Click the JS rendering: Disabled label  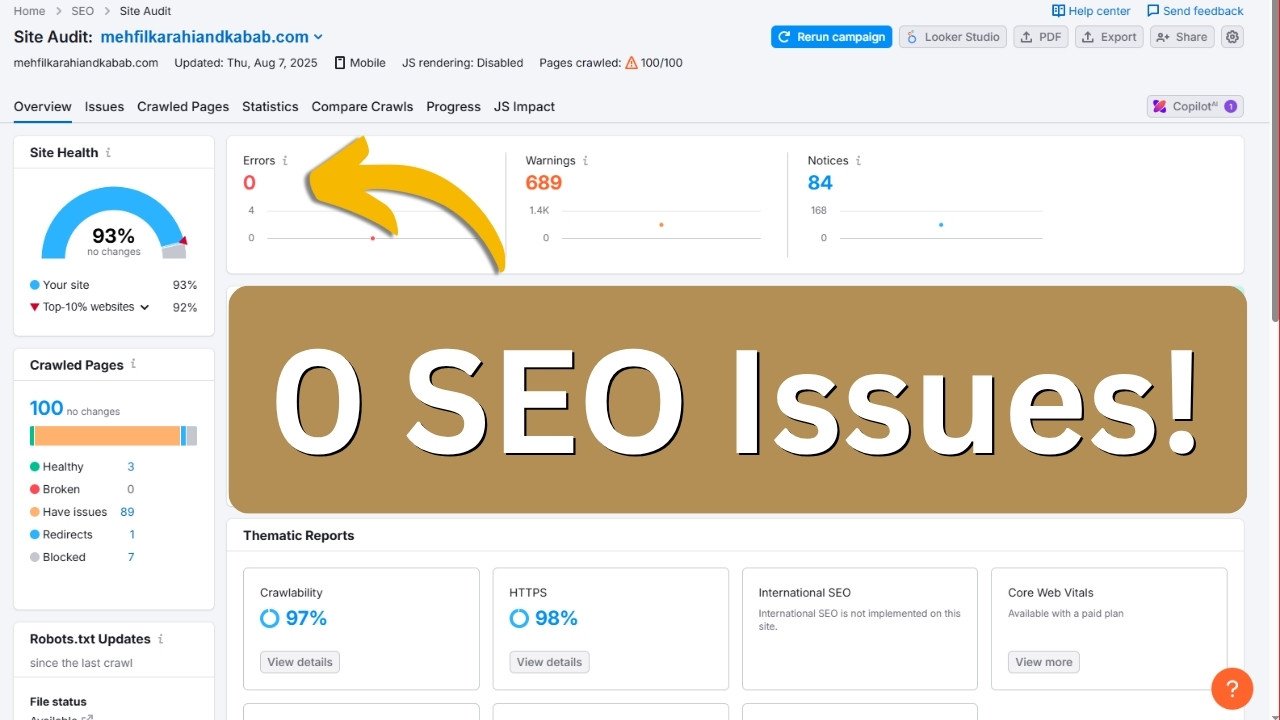(463, 62)
